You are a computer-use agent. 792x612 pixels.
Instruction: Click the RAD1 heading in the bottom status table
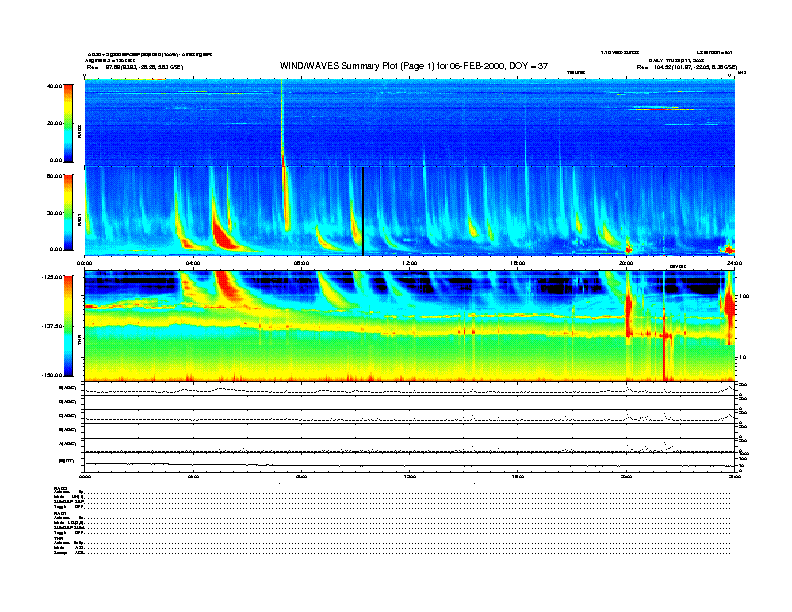click(60, 513)
